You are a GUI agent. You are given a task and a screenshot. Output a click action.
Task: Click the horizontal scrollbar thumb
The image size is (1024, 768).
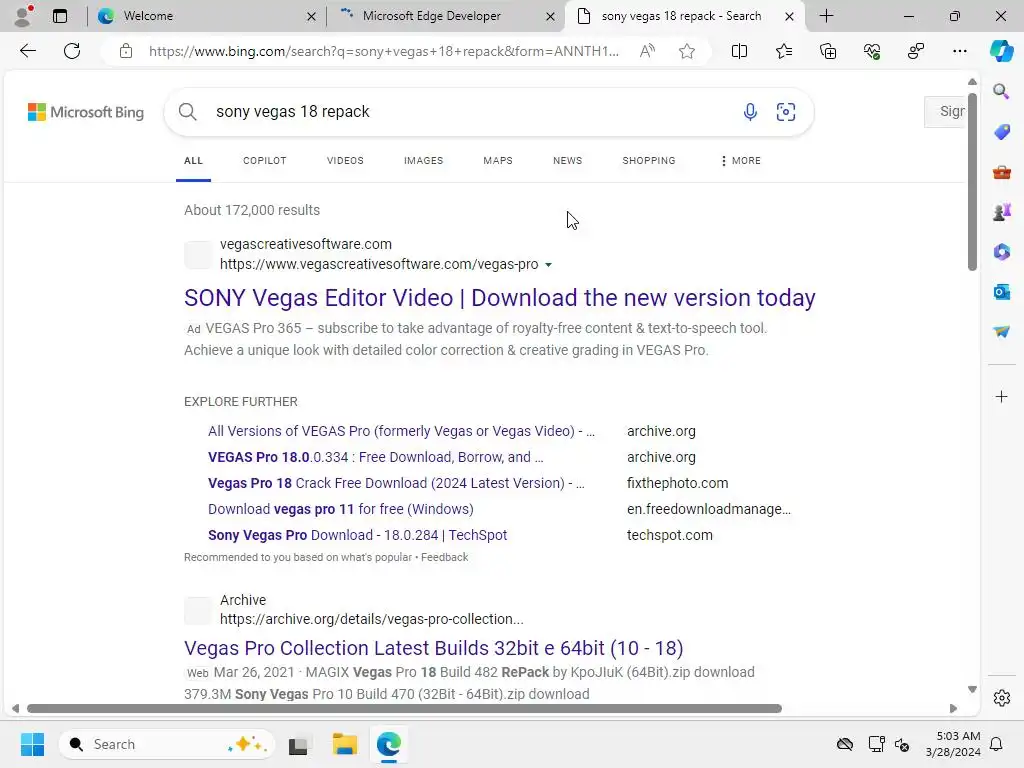coord(404,709)
